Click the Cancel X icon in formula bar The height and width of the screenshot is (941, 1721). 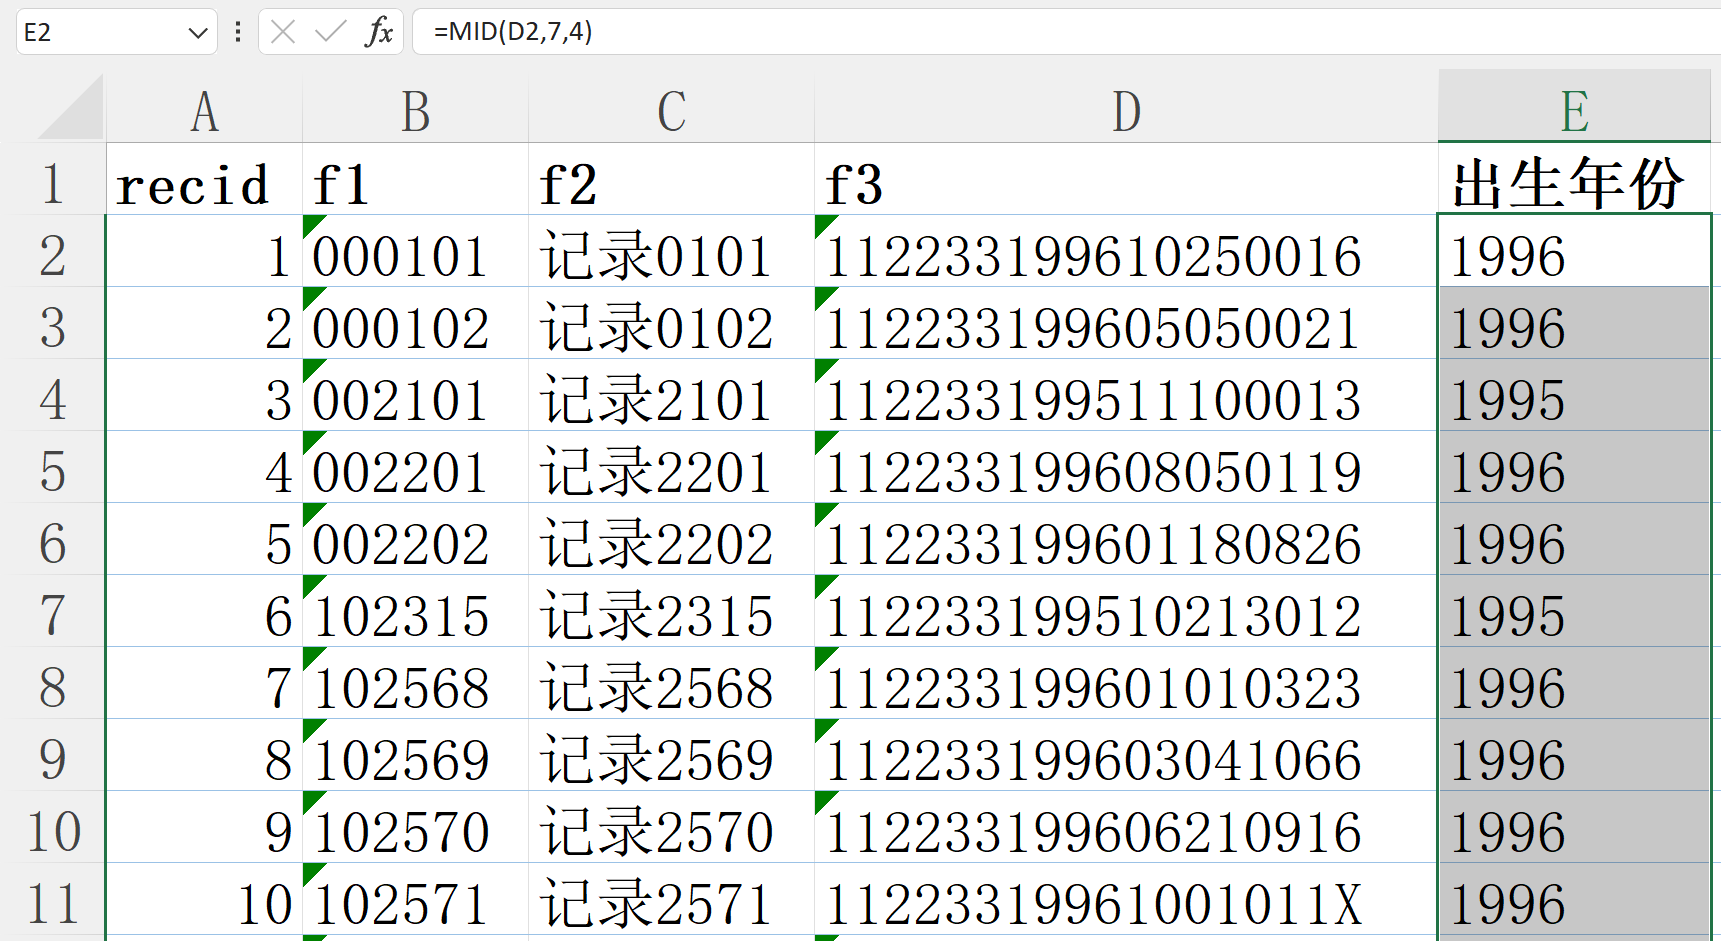(283, 32)
